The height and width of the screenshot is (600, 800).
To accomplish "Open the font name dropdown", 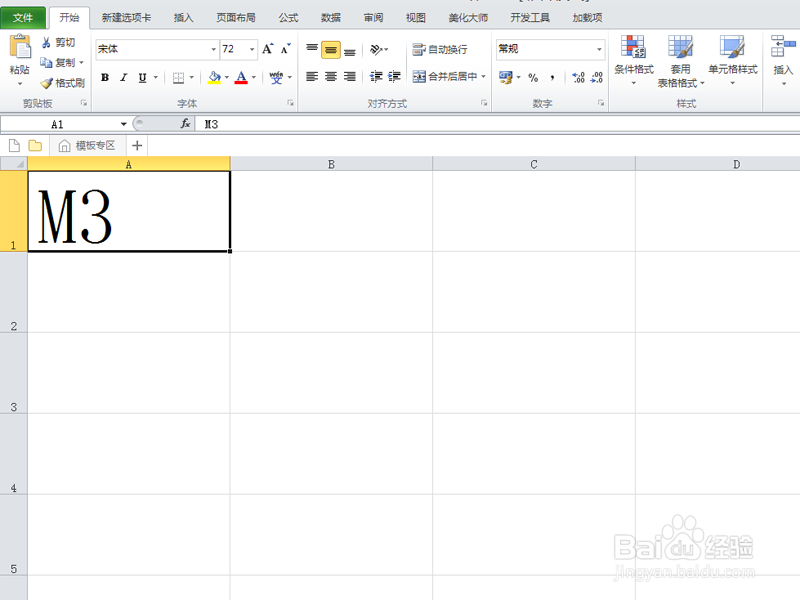I will [x=215, y=48].
